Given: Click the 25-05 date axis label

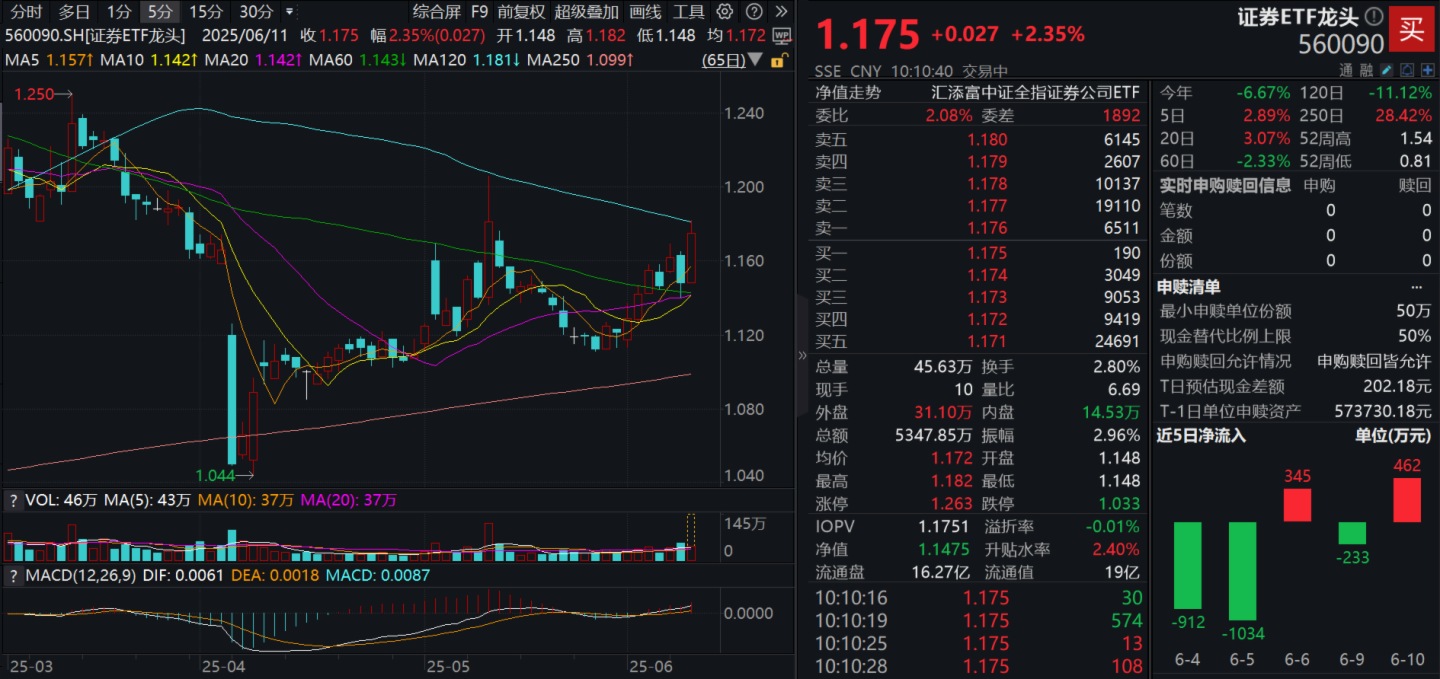Looking at the screenshot, I should tap(448, 666).
